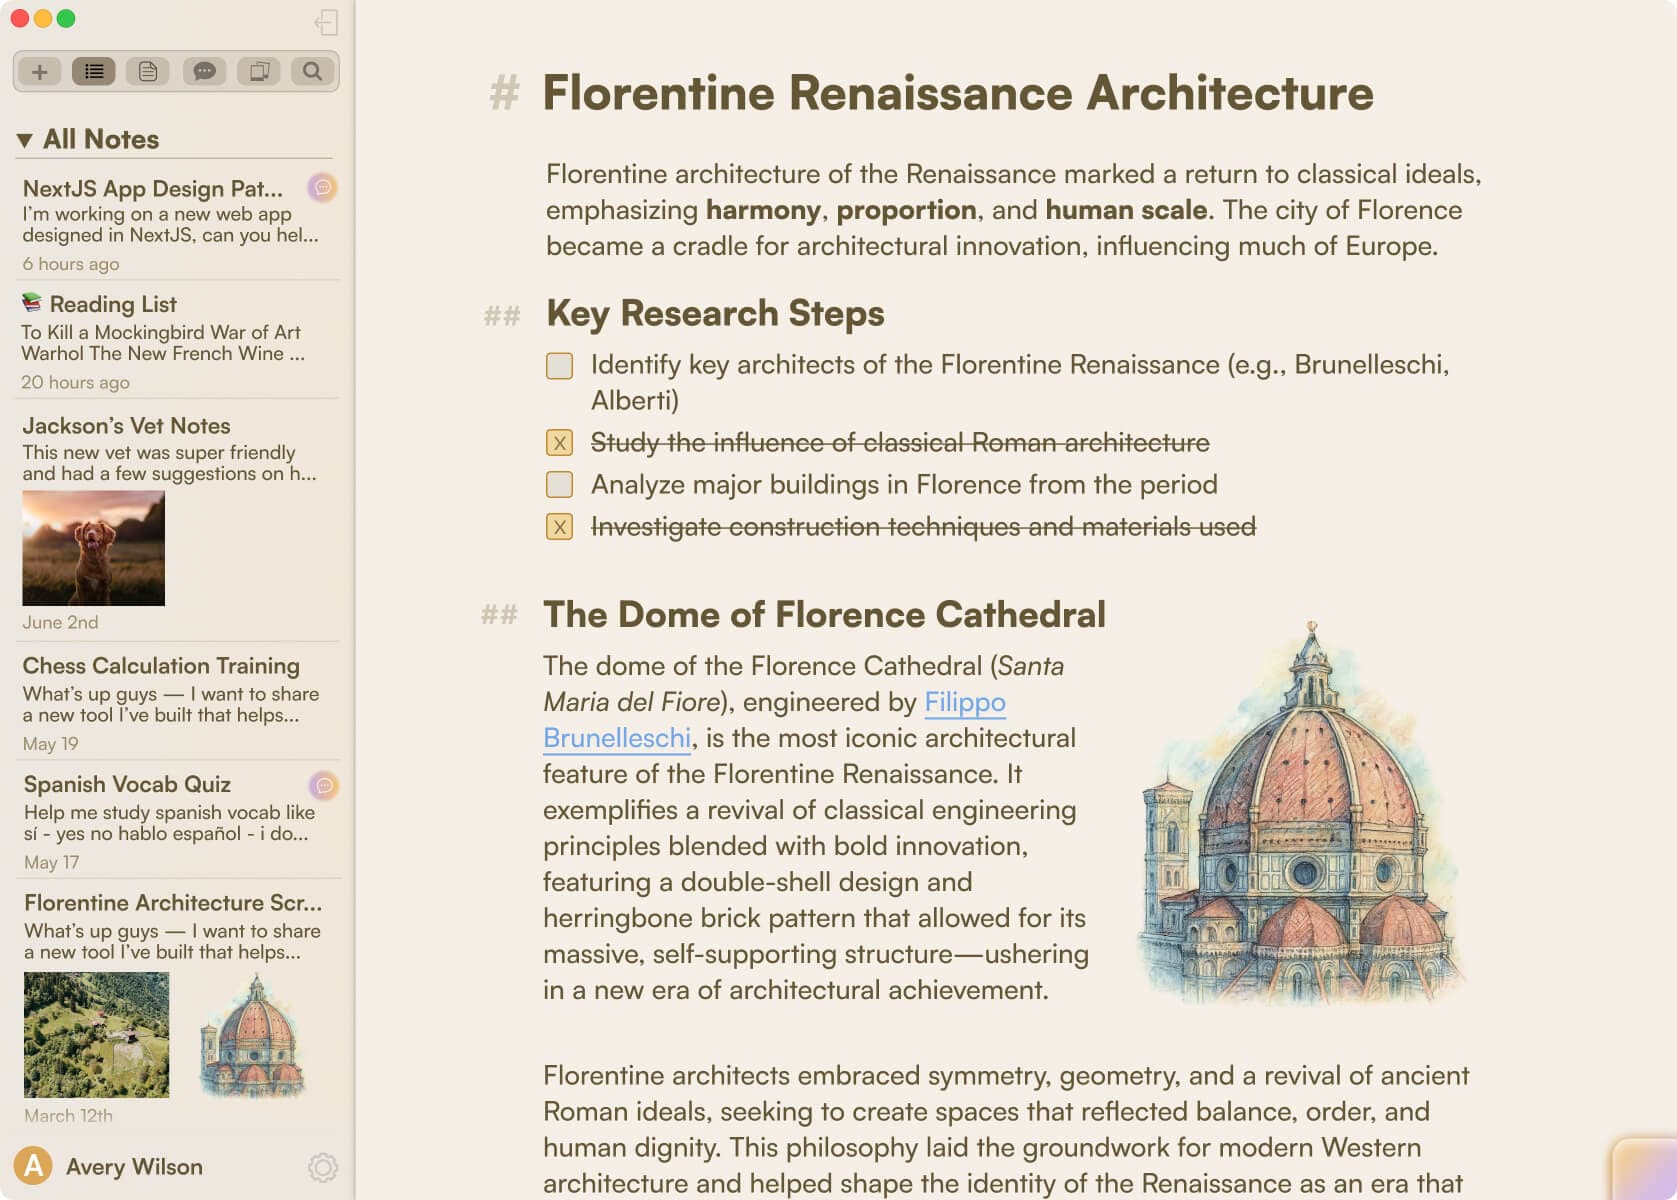The width and height of the screenshot is (1677, 1200).
Task: Open the NextJS App Design Pat... note
Action: coord(177,223)
